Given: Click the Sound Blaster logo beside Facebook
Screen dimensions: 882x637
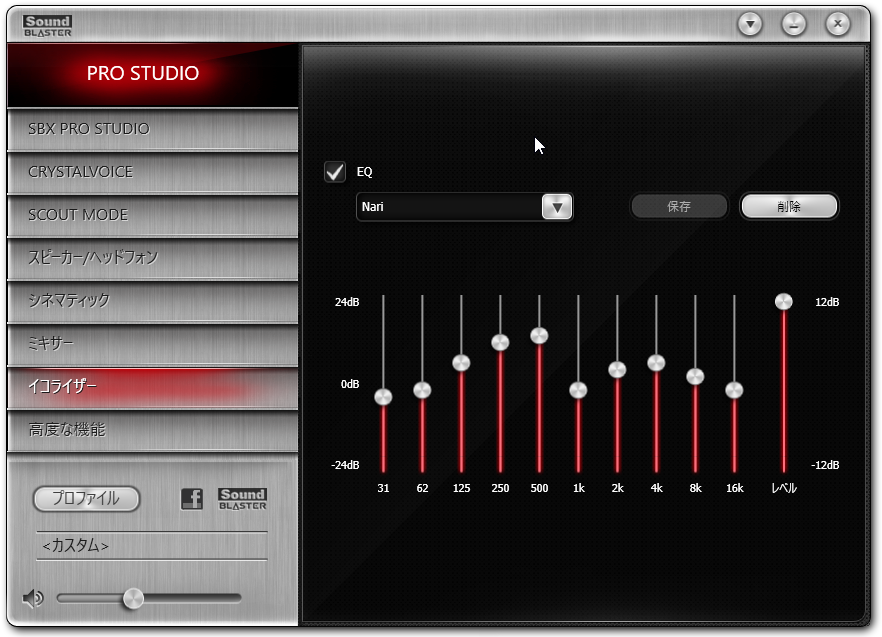Looking at the screenshot, I should (x=242, y=499).
